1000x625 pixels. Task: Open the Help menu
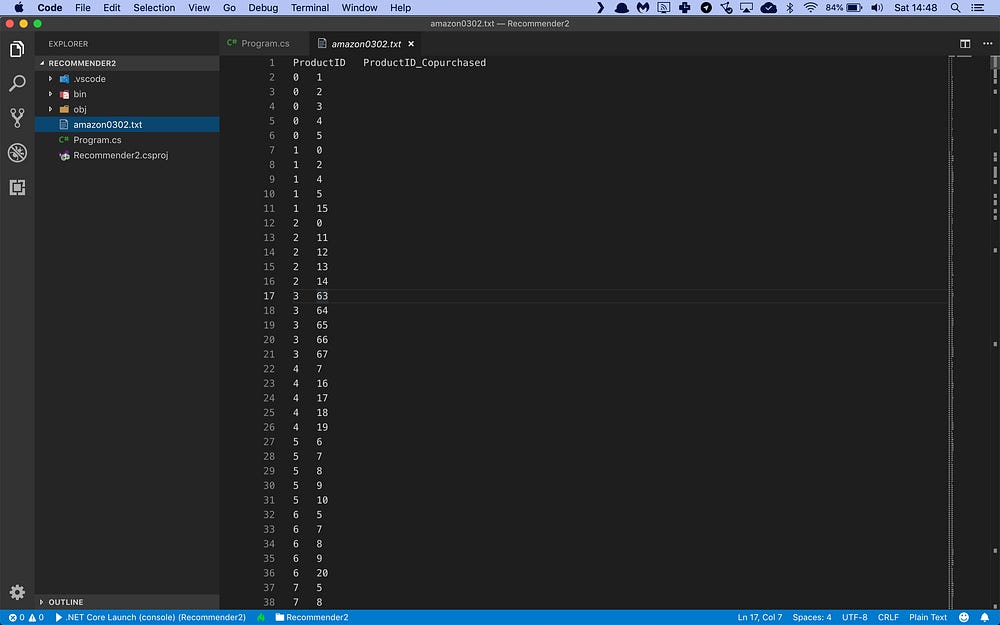(401, 8)
